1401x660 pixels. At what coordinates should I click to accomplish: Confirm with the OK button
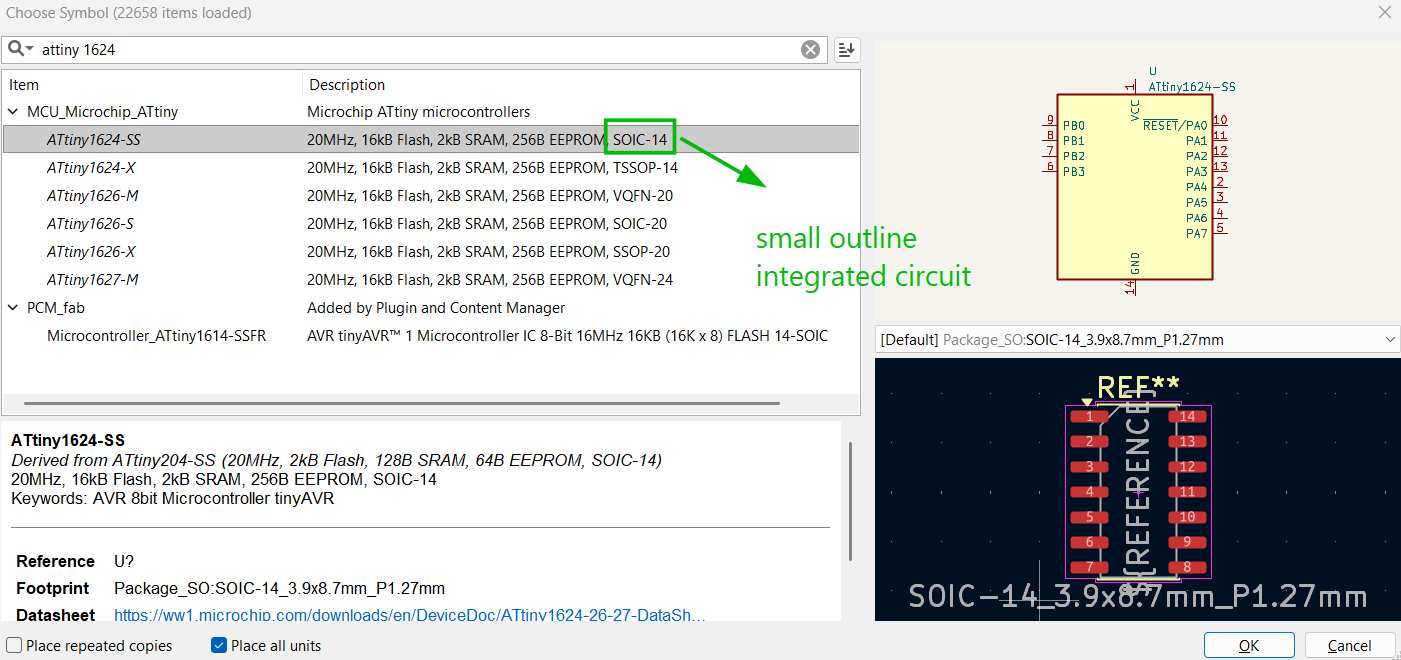1249,645
